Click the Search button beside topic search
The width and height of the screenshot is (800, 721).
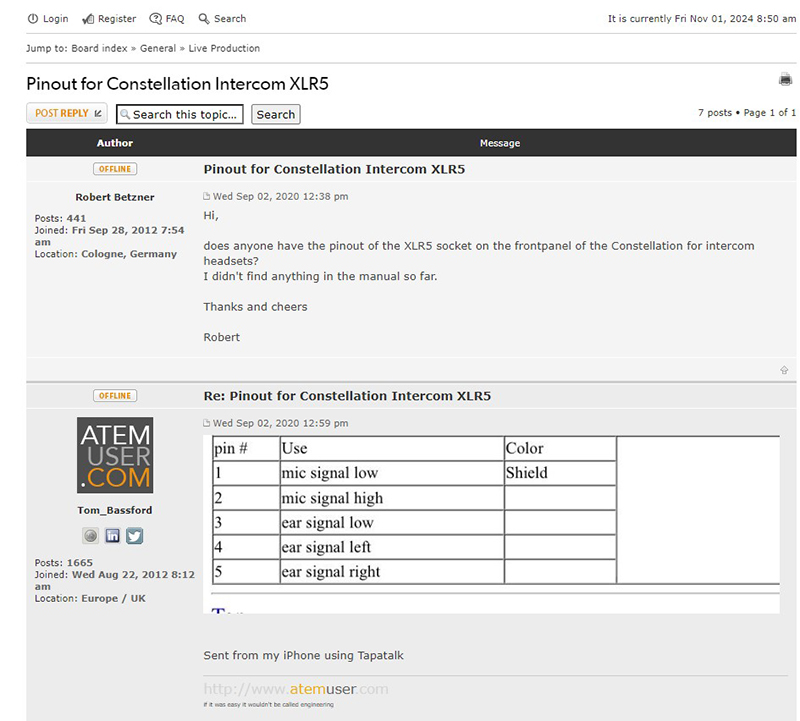pyautogui.click(x=275, y=115)
